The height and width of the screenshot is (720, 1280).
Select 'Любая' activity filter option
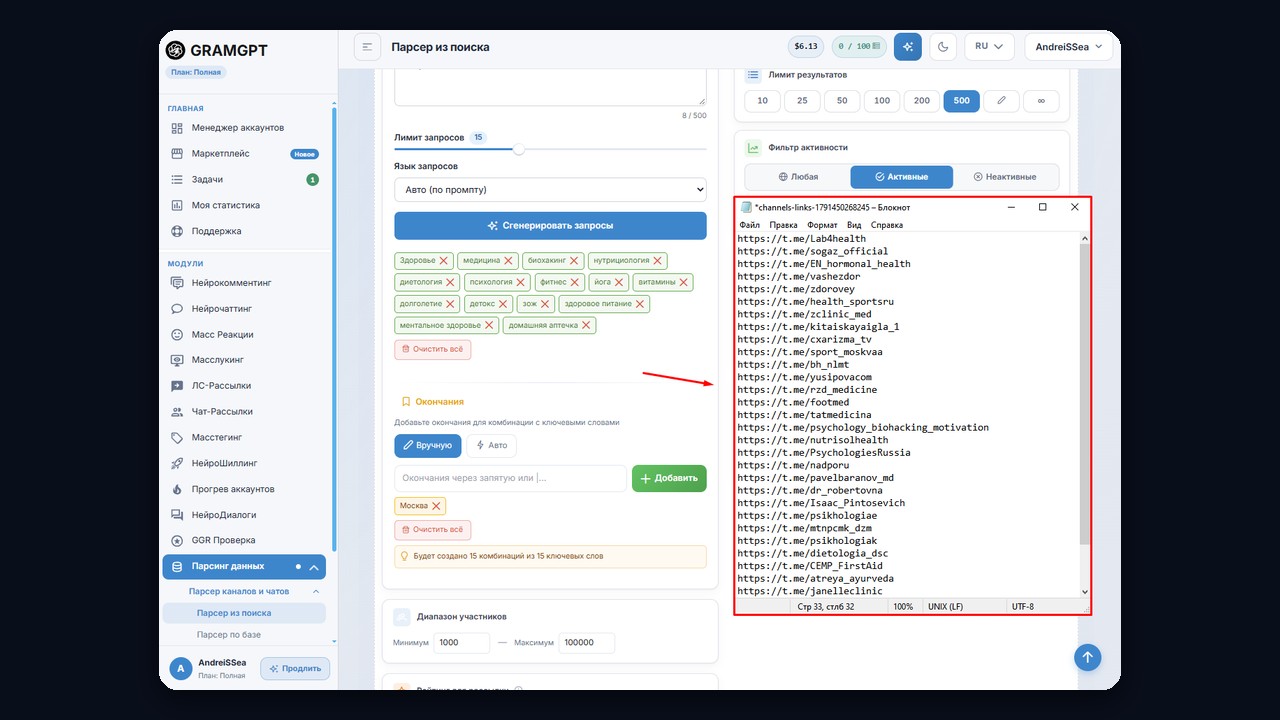click(798, 177)
